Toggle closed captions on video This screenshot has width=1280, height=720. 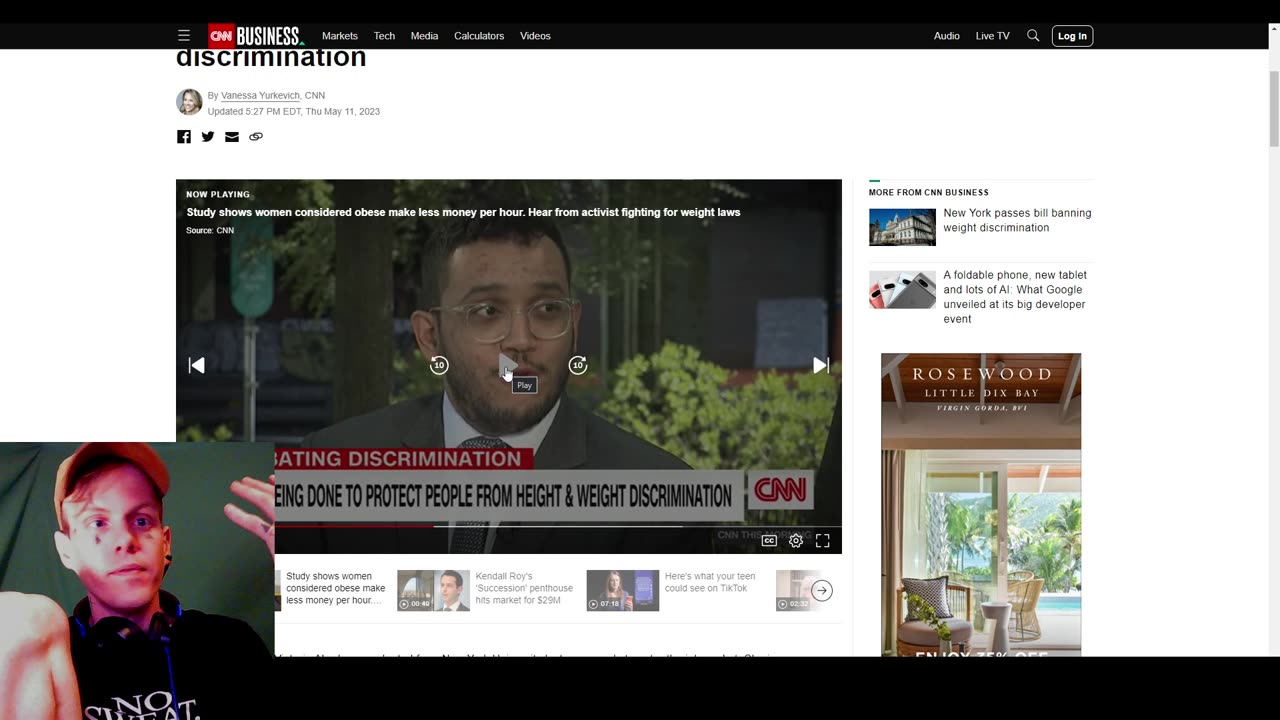click(x=769, y=541)
